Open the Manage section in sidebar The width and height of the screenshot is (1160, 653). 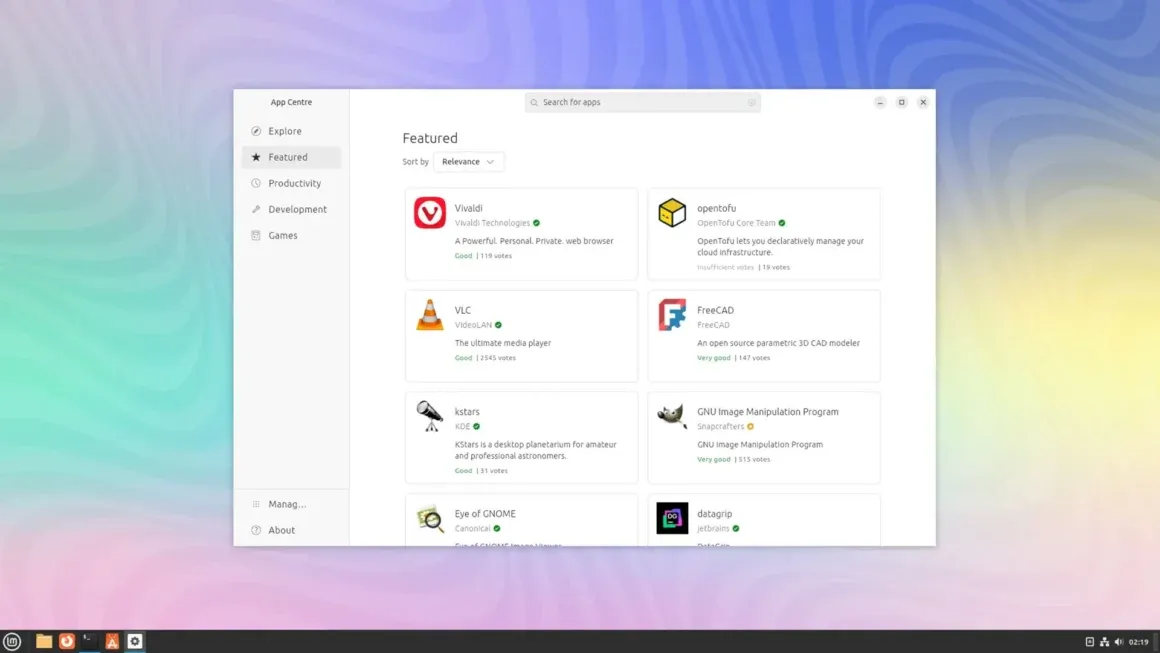tap(291, 504)
